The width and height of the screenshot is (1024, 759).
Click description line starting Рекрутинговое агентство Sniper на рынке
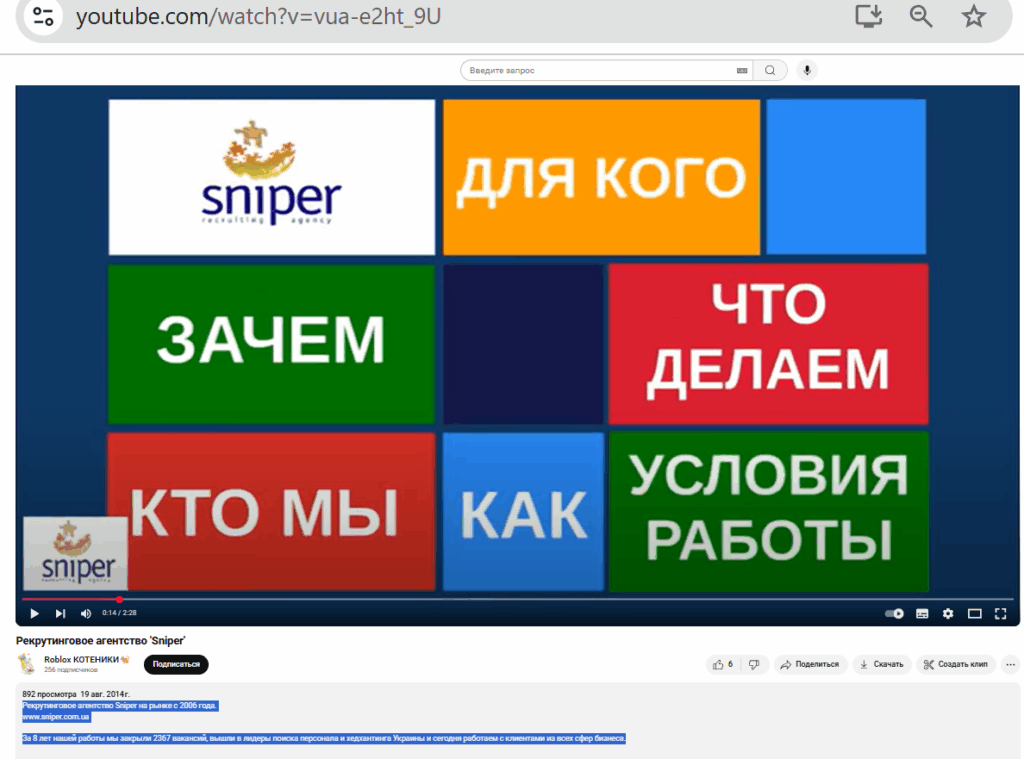pyautogui.click(x=120, y=705)
